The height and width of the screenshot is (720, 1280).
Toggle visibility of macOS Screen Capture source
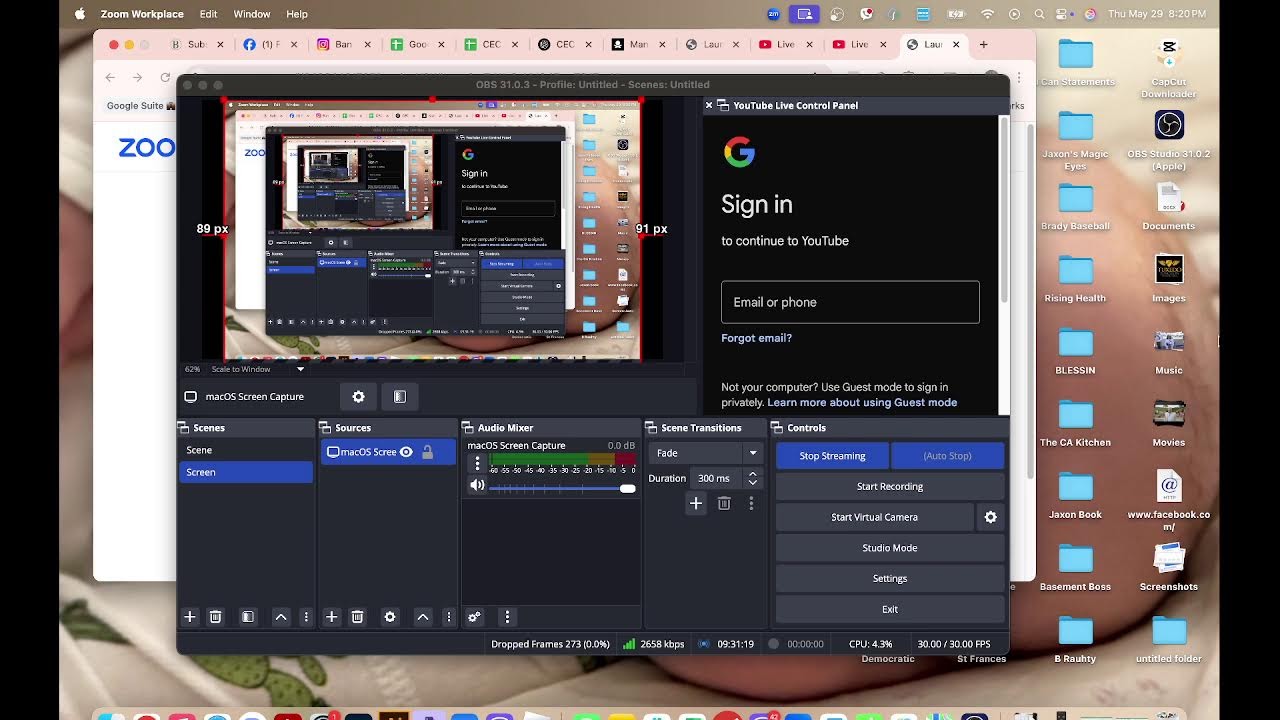click(406, 452)
